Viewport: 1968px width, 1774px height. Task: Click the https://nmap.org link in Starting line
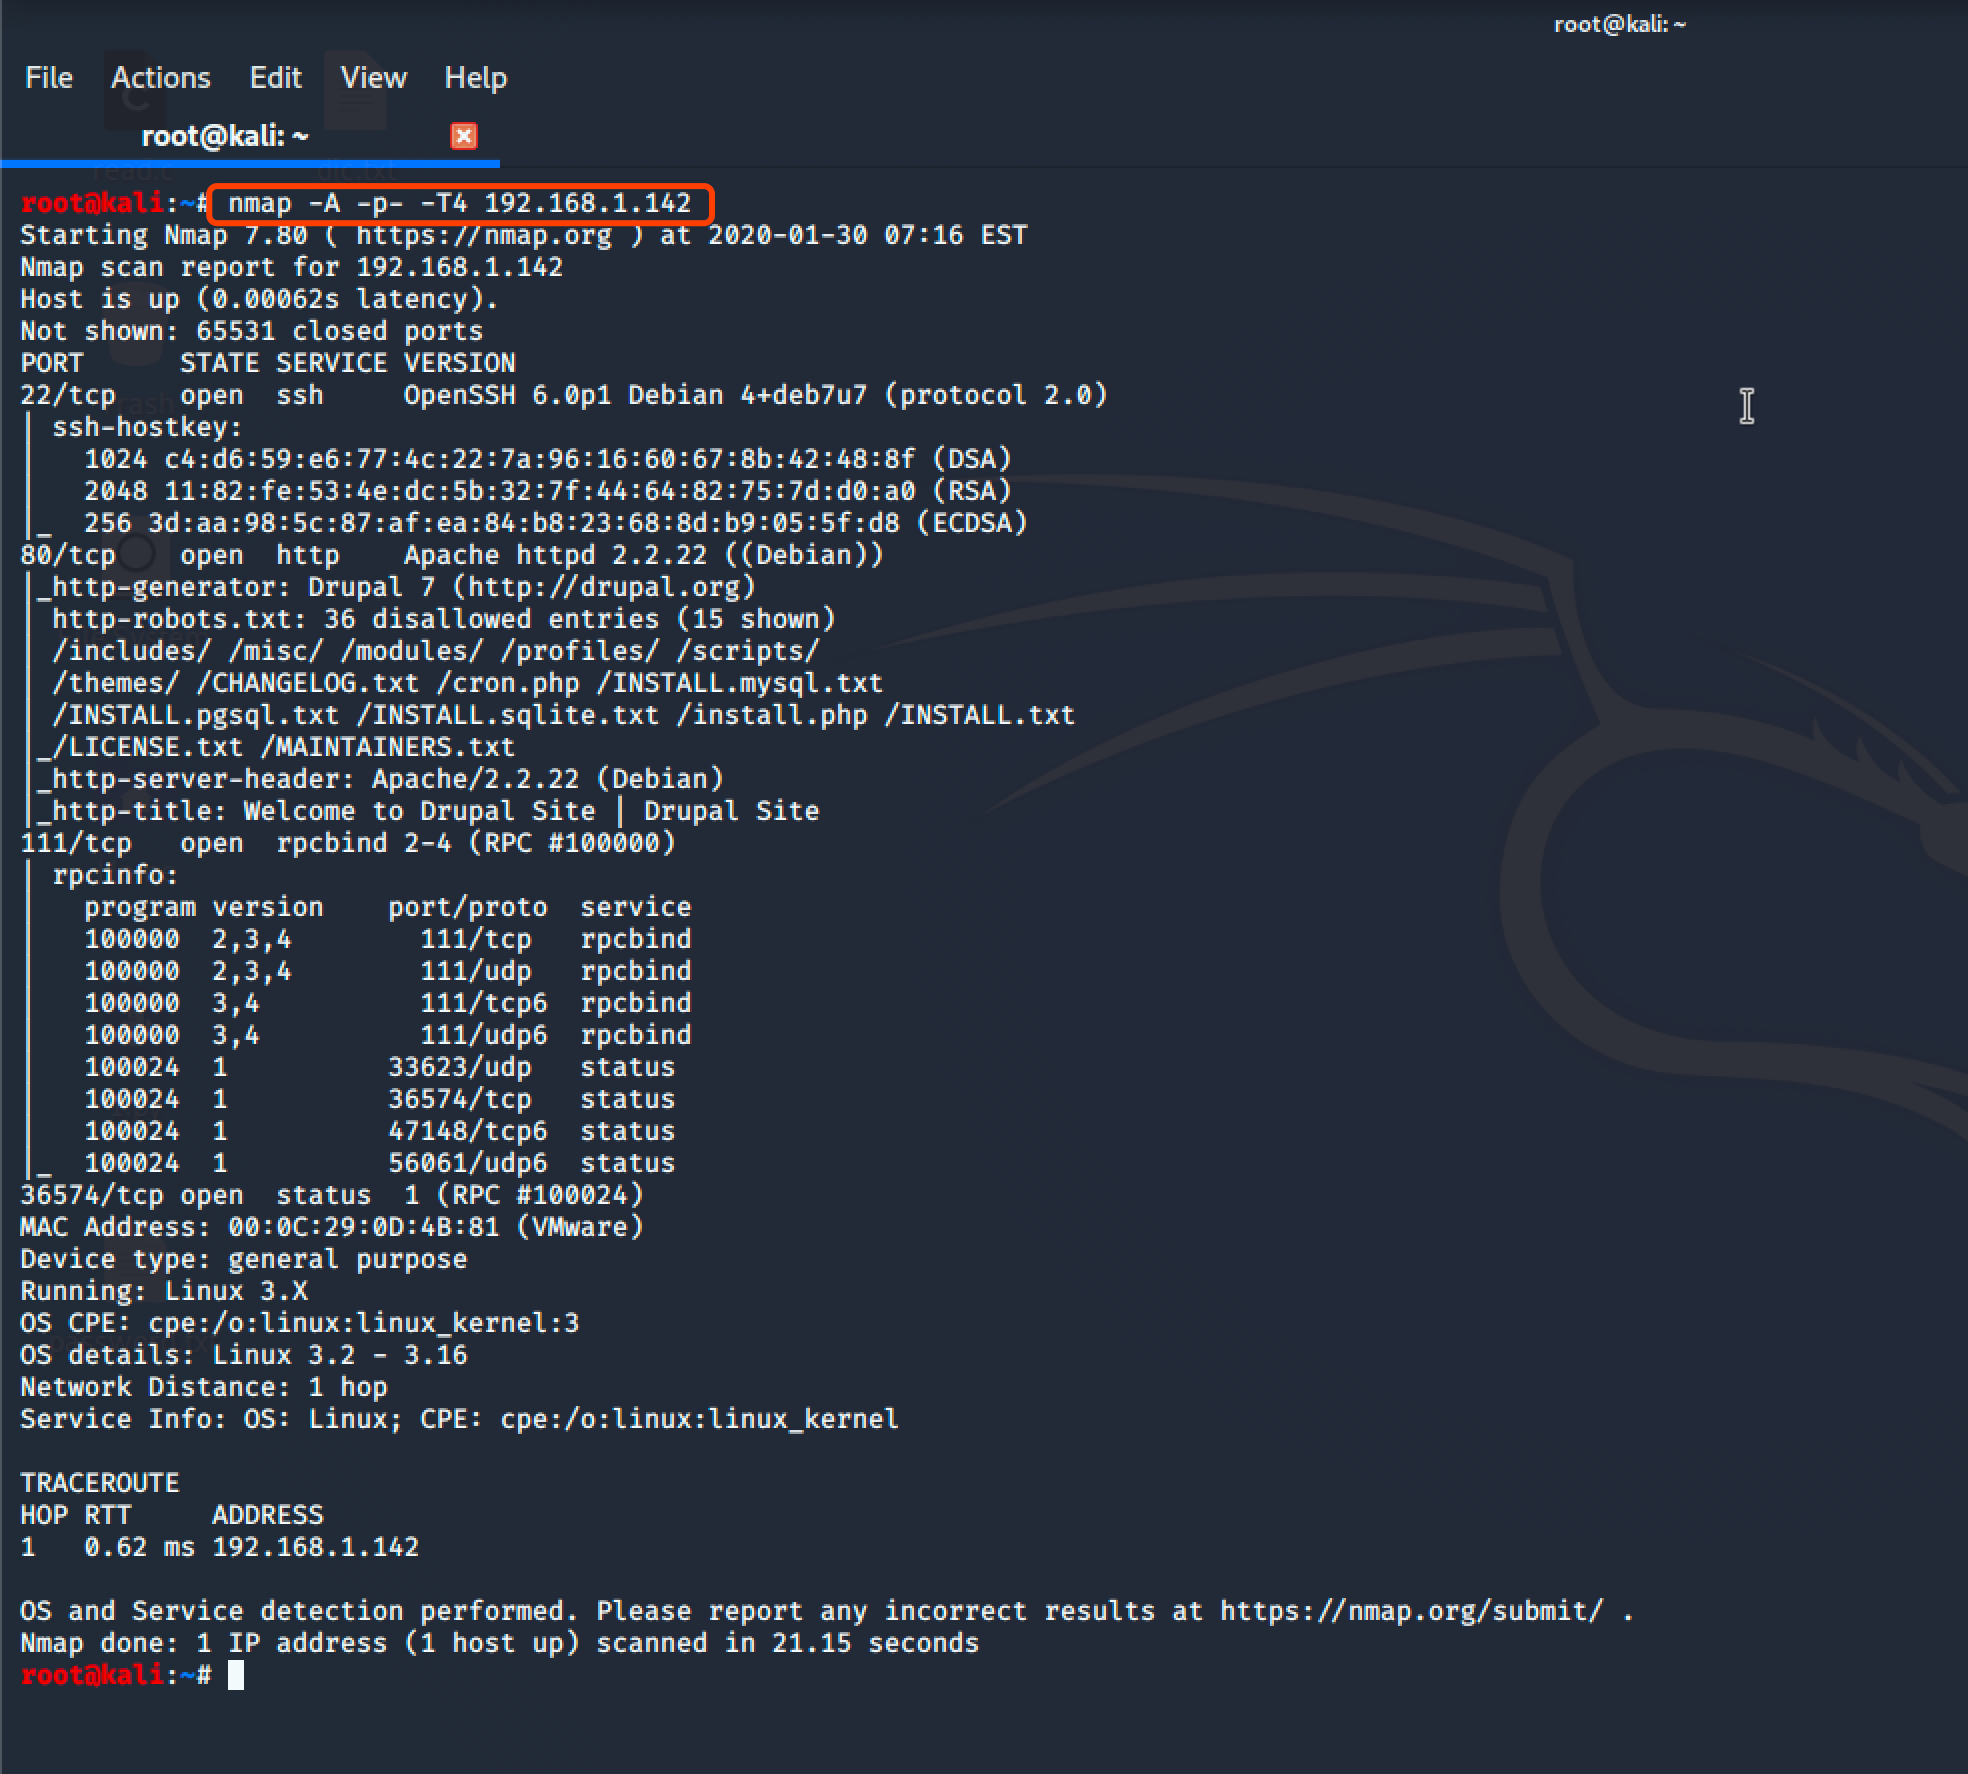tap(483, 236)
